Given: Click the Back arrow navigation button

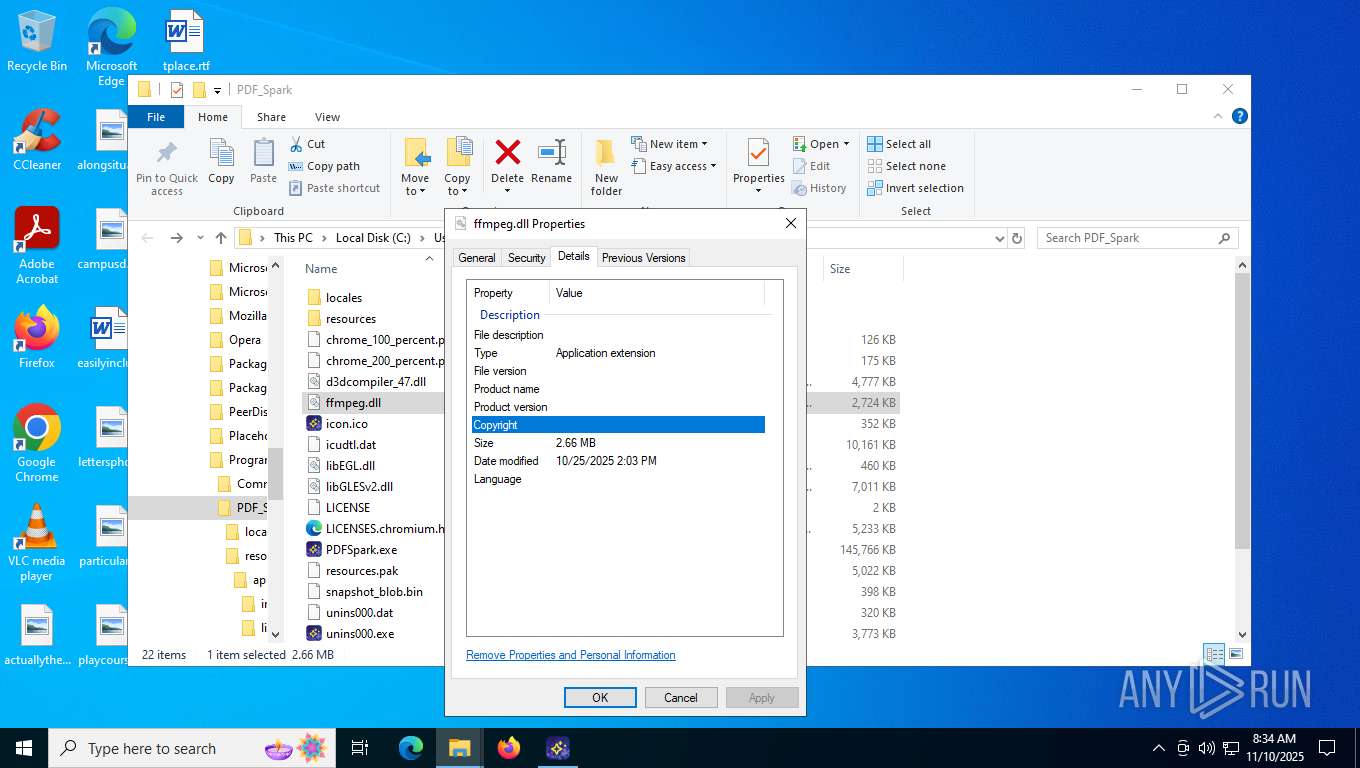Looking at the screenshot, I should [148, 238].
